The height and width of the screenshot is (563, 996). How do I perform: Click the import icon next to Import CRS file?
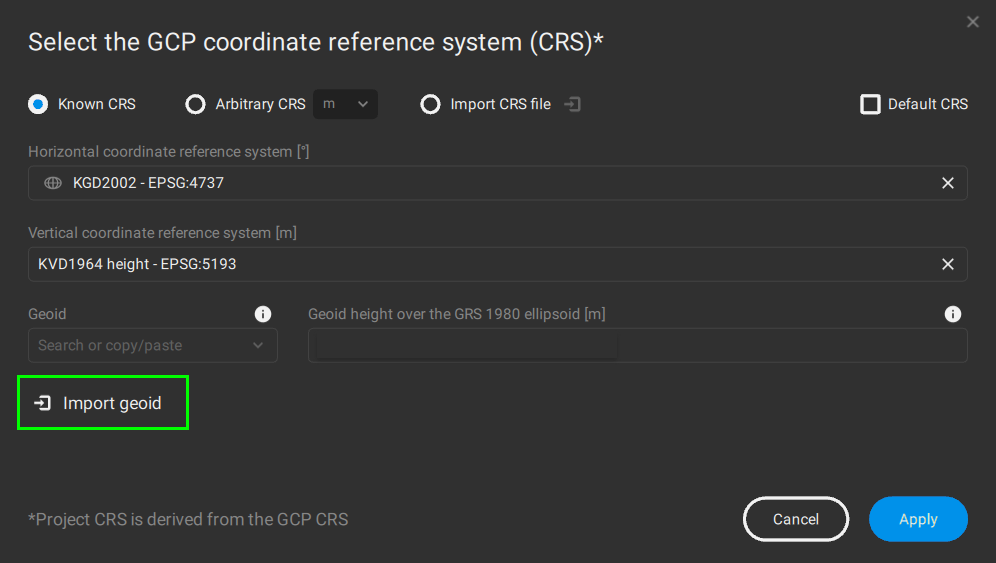click(x=572, y=104)
